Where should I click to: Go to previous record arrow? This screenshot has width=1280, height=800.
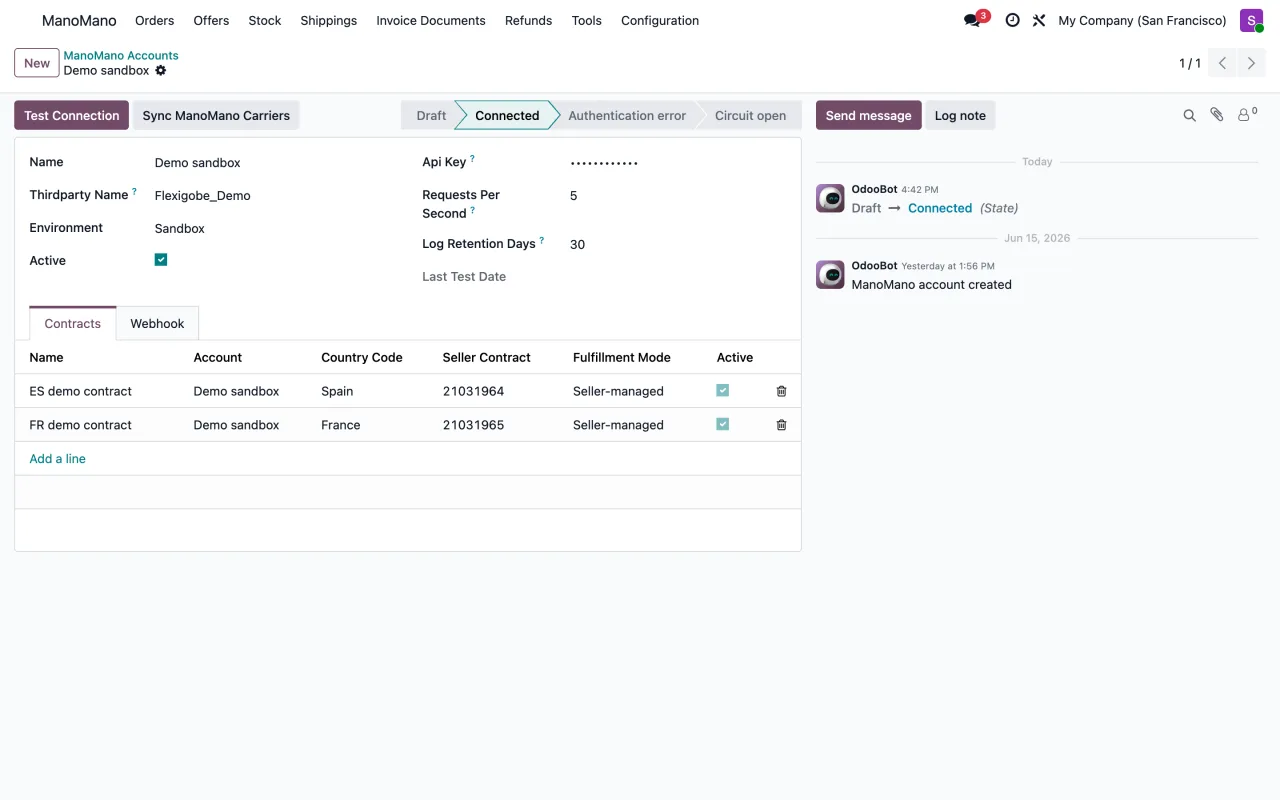coord(1222,63)
